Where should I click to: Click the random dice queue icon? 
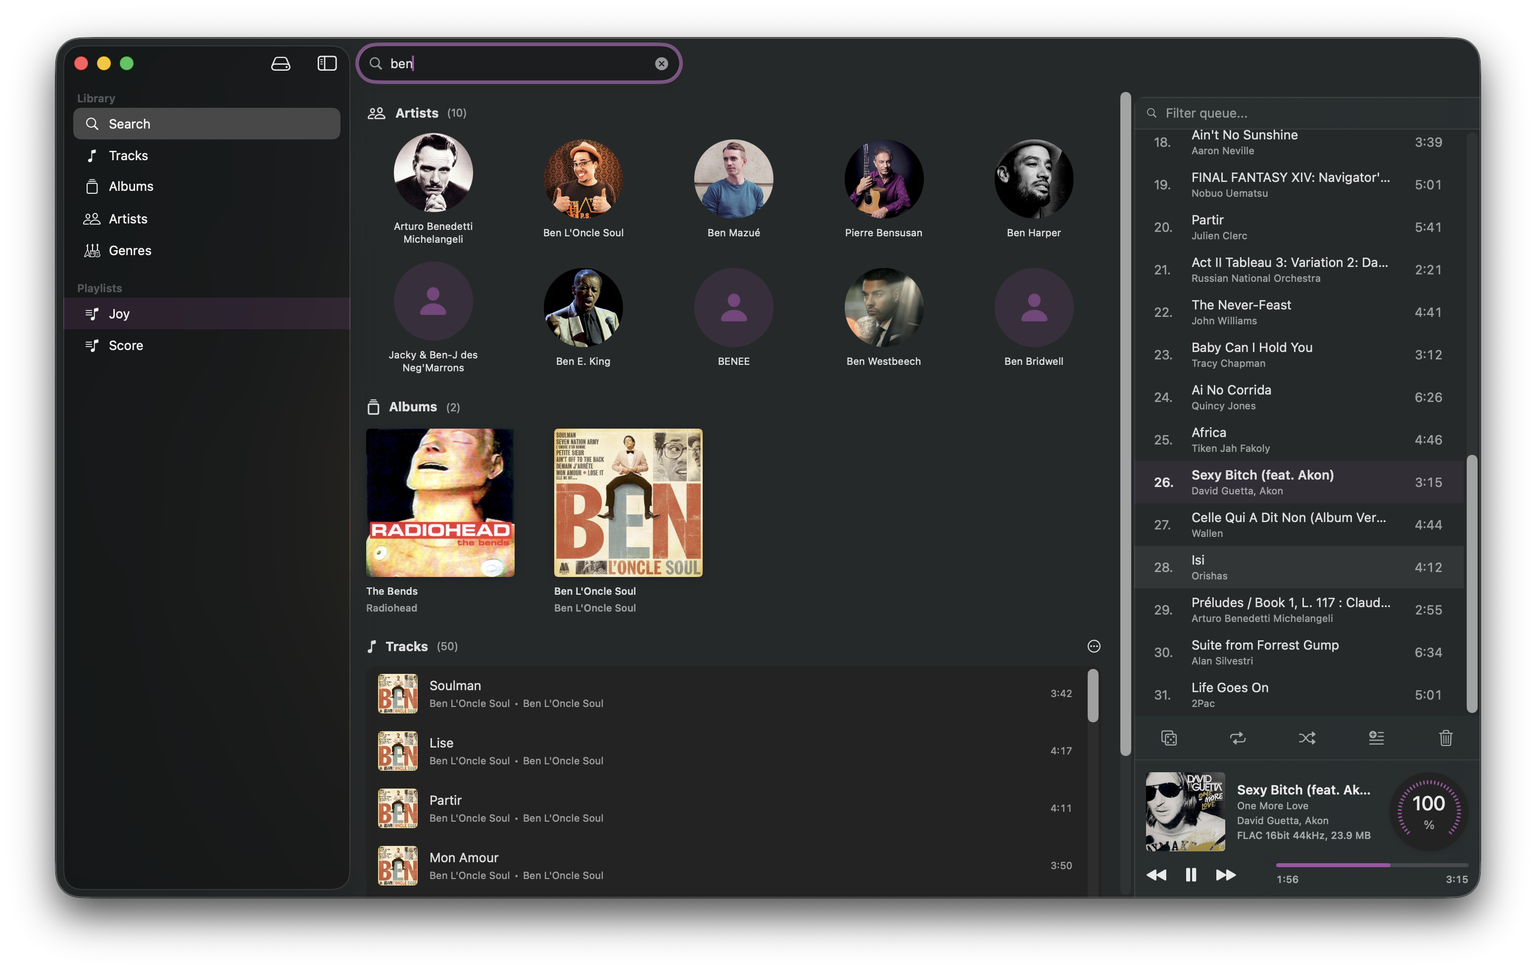[1168, 738]
